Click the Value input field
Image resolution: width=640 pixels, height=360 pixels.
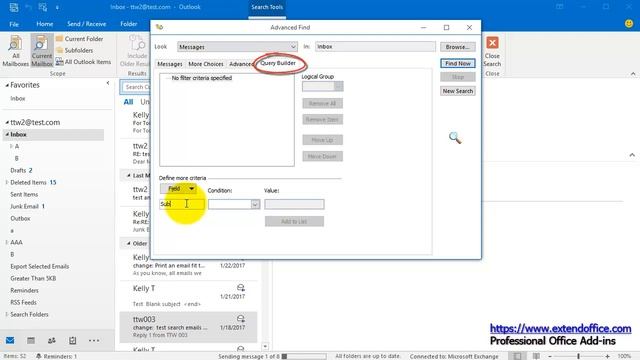(294, 204)
